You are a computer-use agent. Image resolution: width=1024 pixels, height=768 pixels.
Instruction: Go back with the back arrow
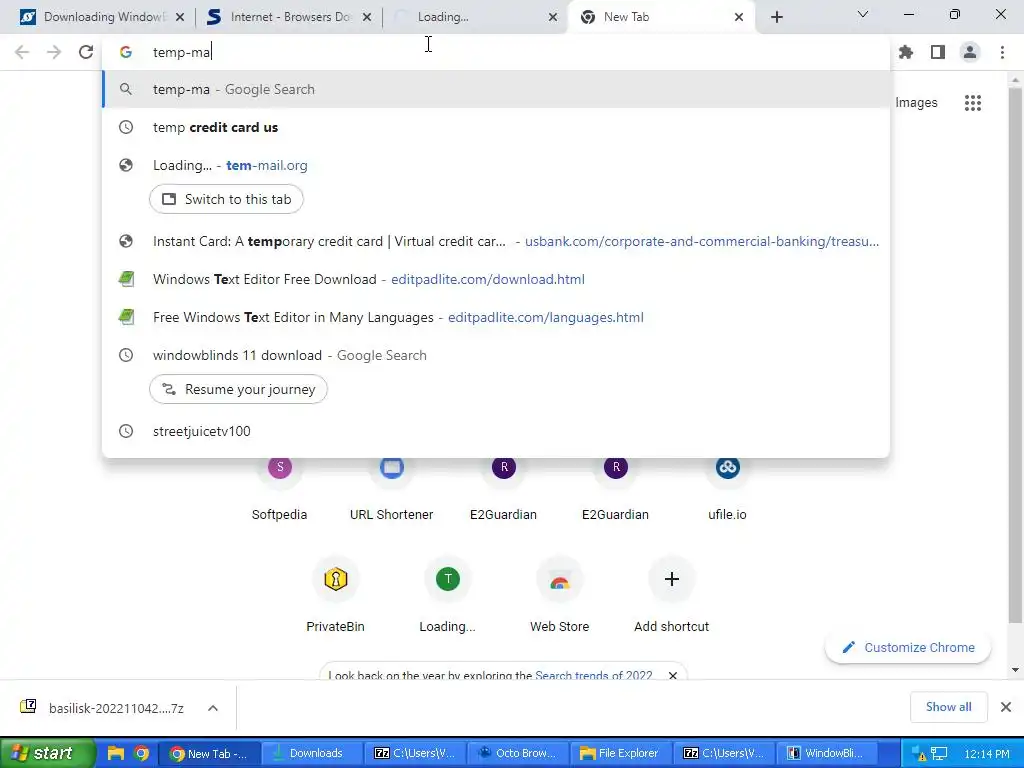[x=22, y=52]
